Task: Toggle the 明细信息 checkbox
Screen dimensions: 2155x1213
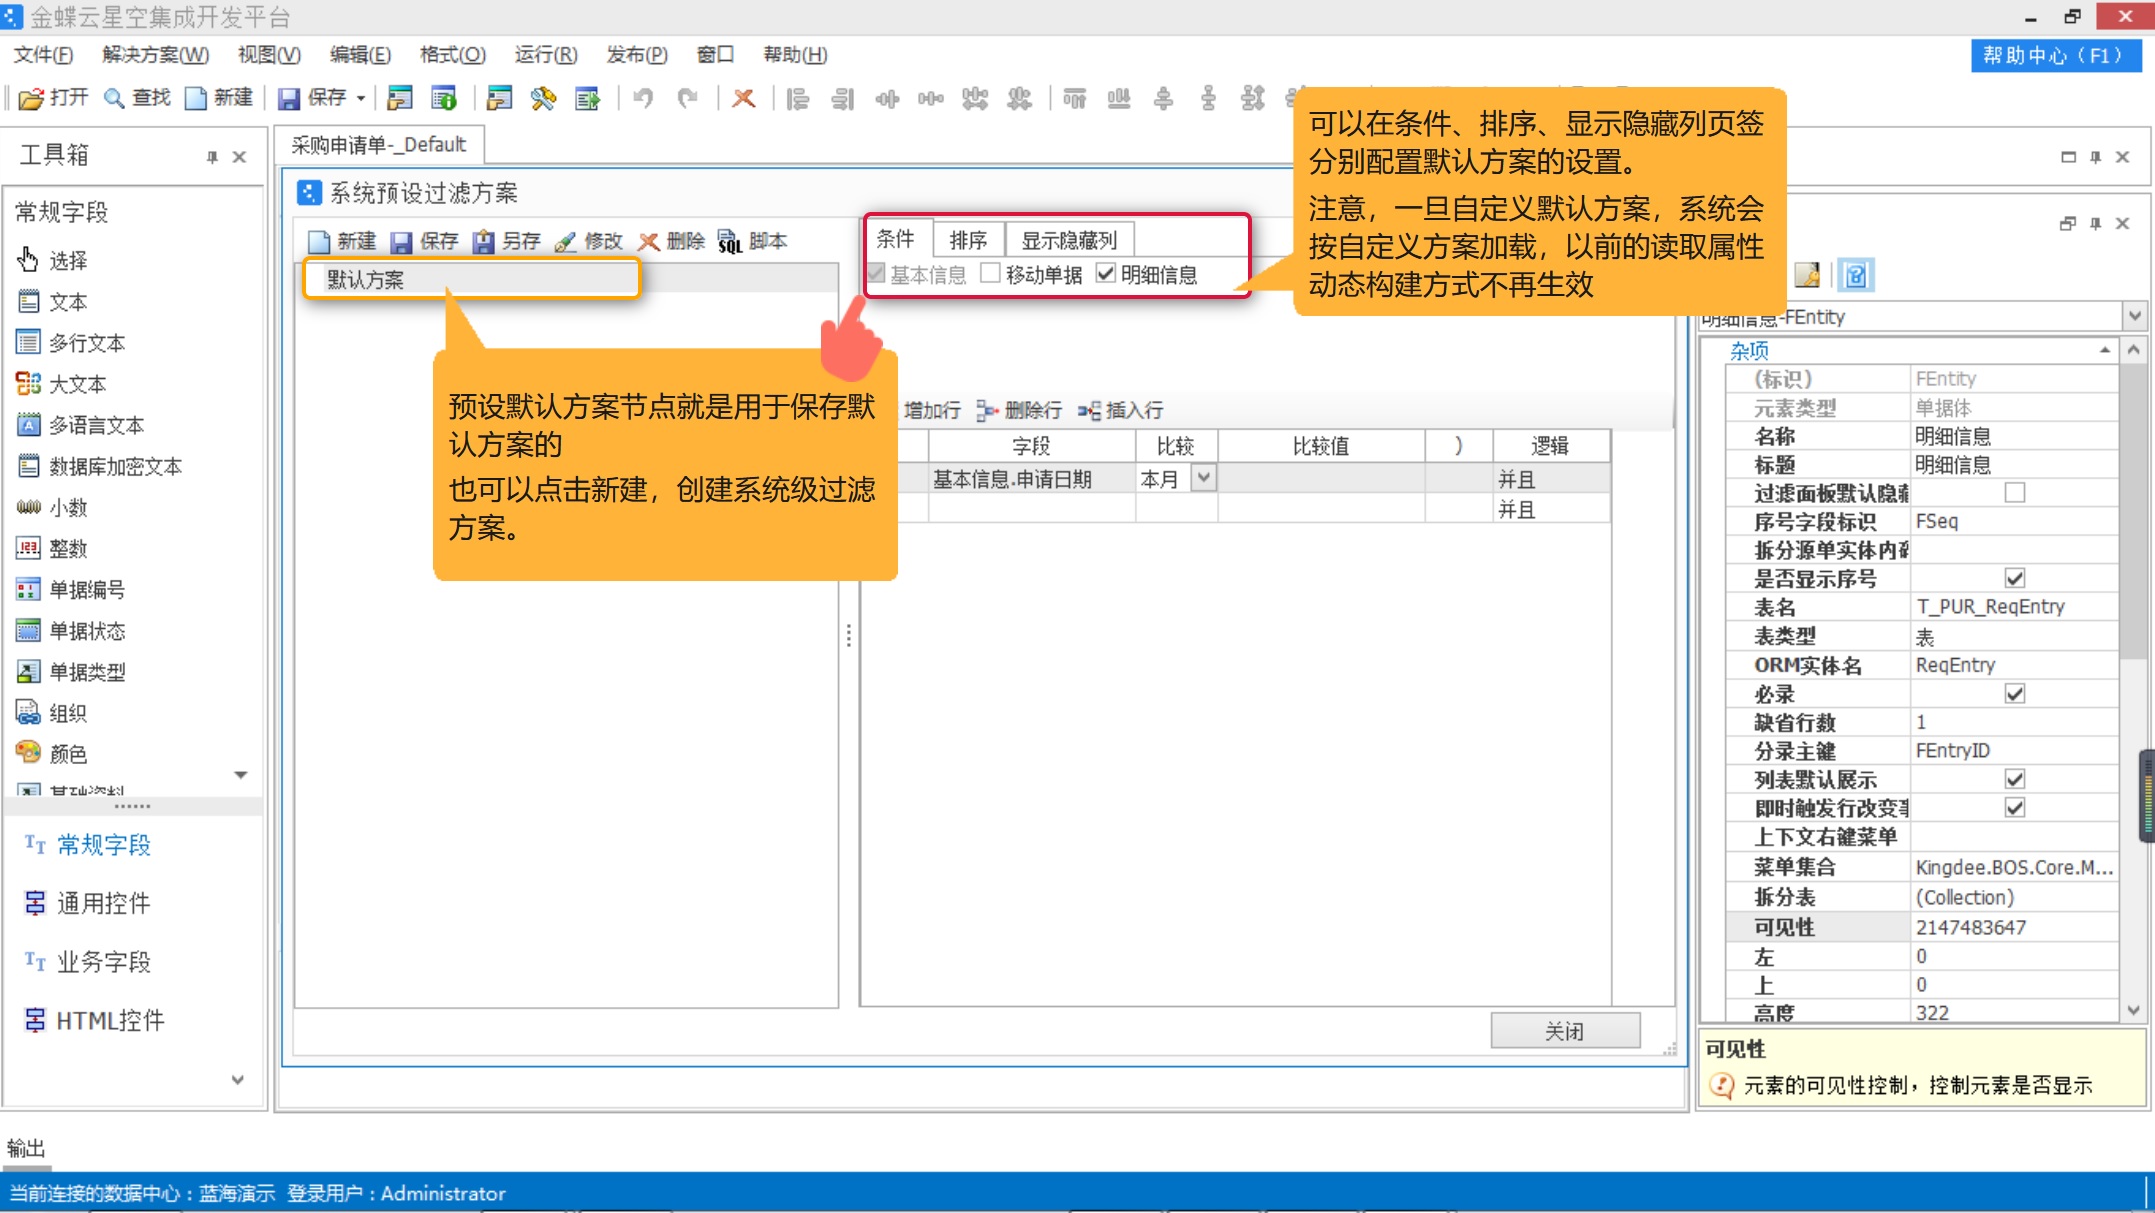Action: coord(1105,273)
